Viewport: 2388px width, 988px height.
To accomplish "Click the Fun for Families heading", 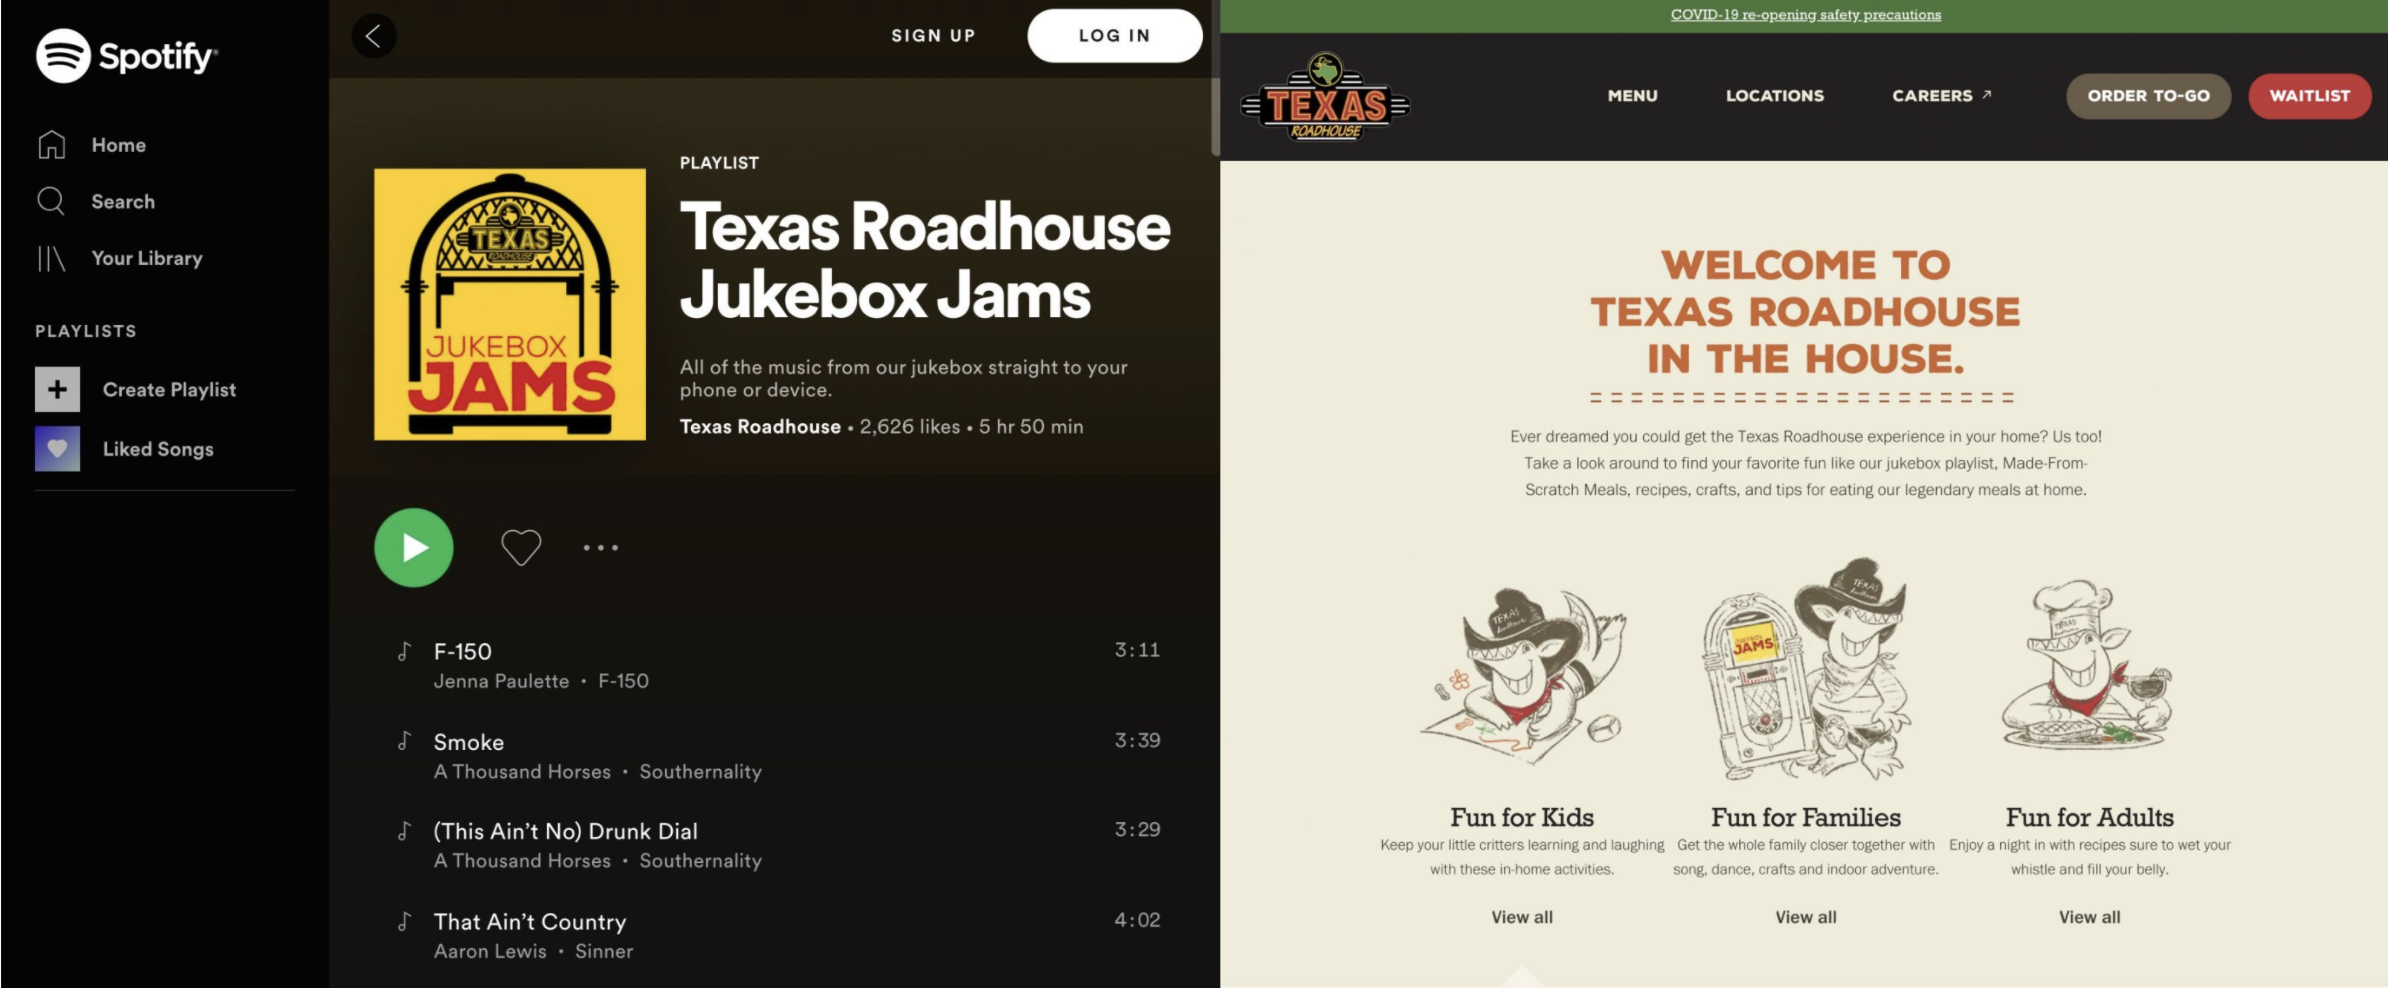I will [1806, 818].
